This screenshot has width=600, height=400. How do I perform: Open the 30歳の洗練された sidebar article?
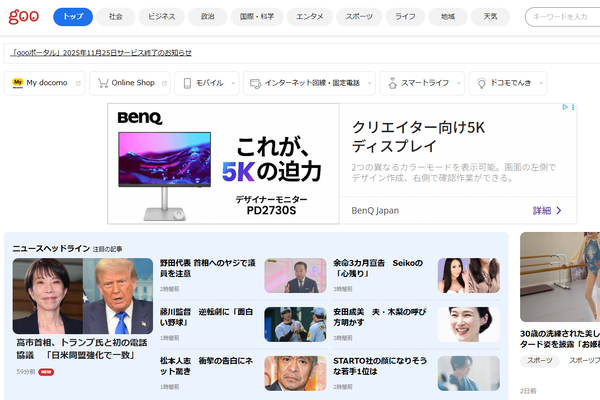[560, 339]
